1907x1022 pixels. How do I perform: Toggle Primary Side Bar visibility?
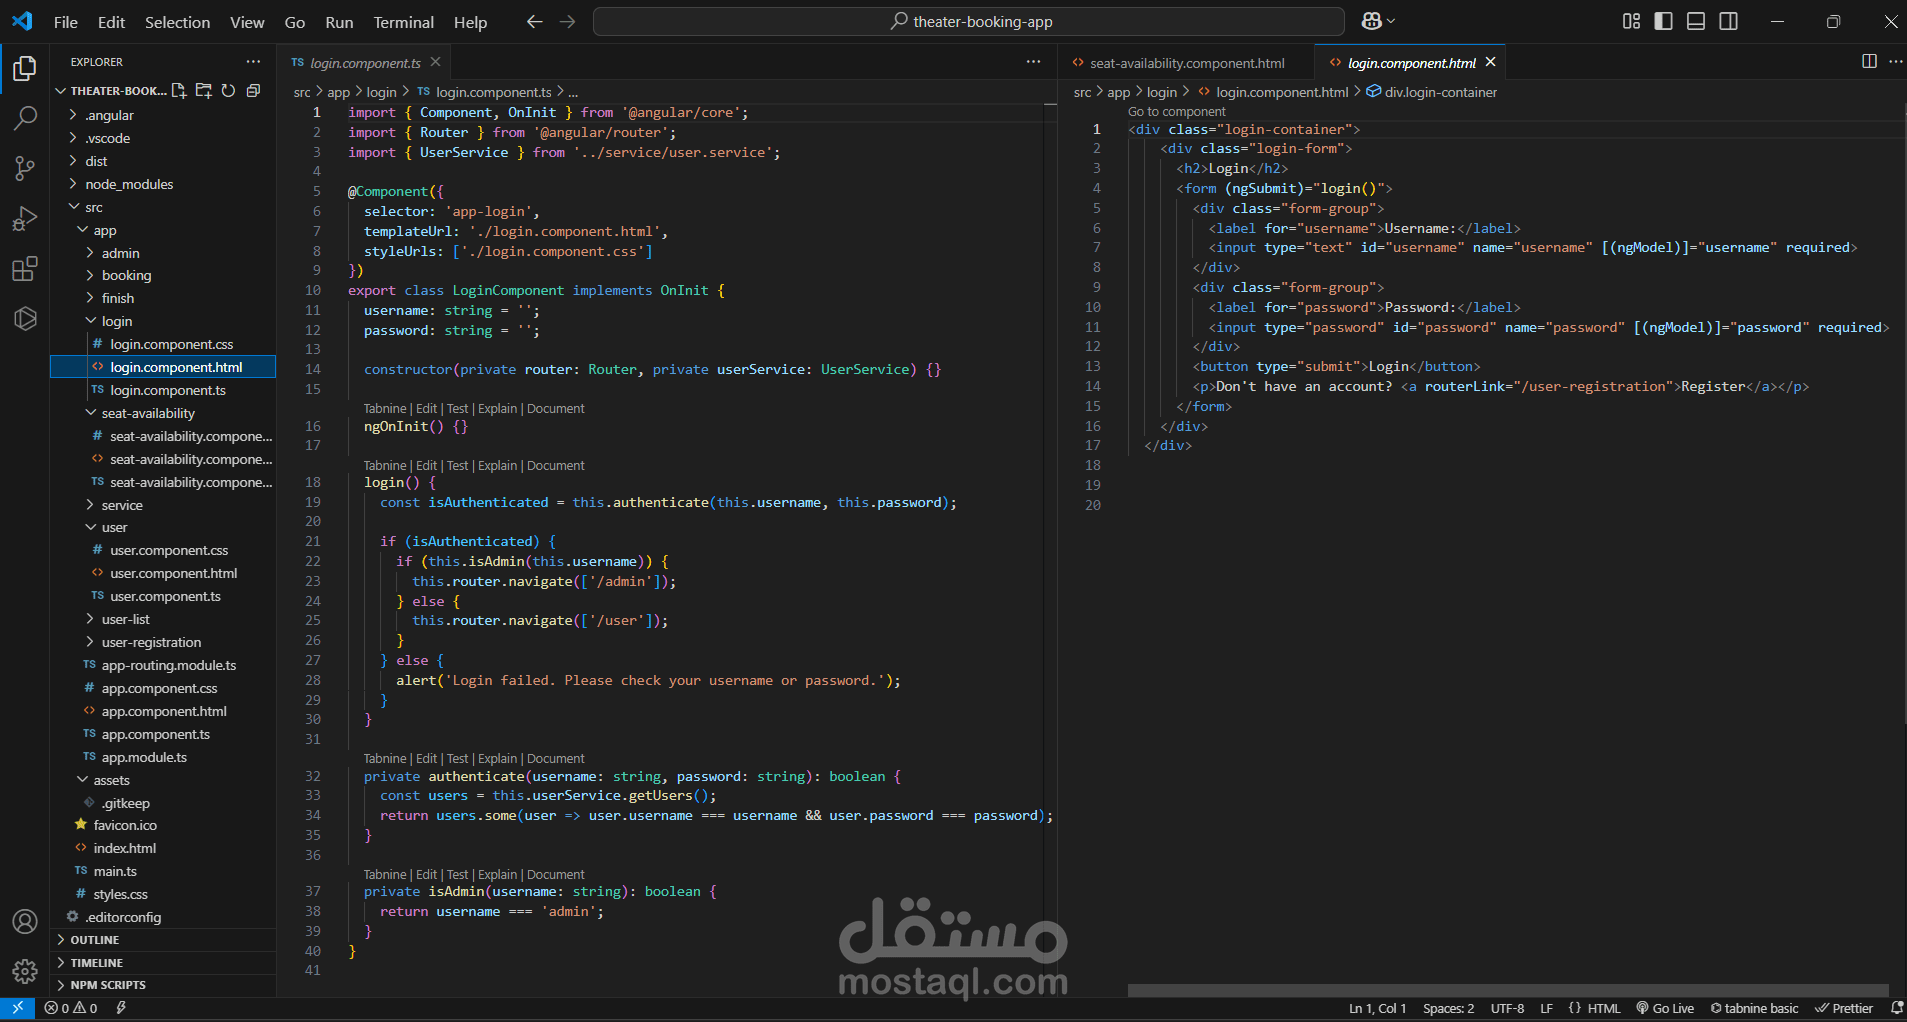[x=1663, y=21]
